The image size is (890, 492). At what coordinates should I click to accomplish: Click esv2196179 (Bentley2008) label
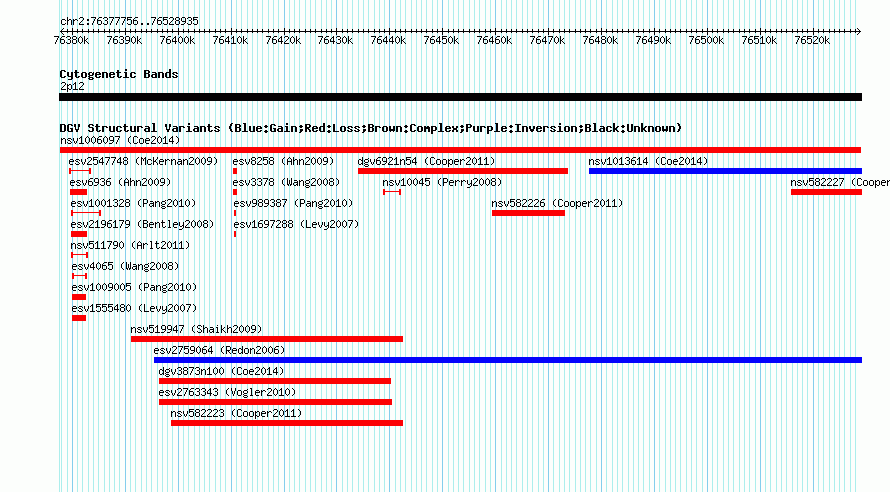(142, 224)
